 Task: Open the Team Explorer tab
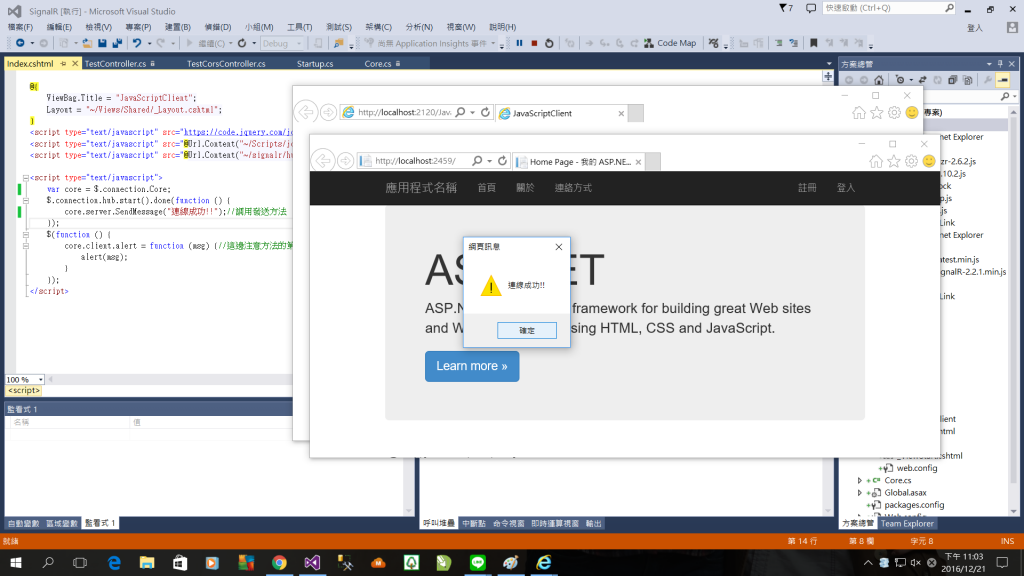(907, 524)
